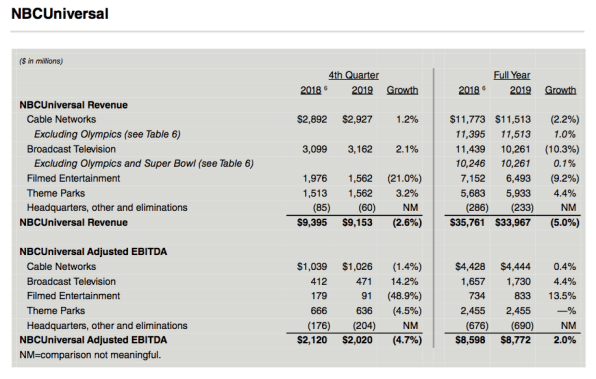
Task: Click the 4th Quarter 2018 column label
Action: click(x=311, y=90)
